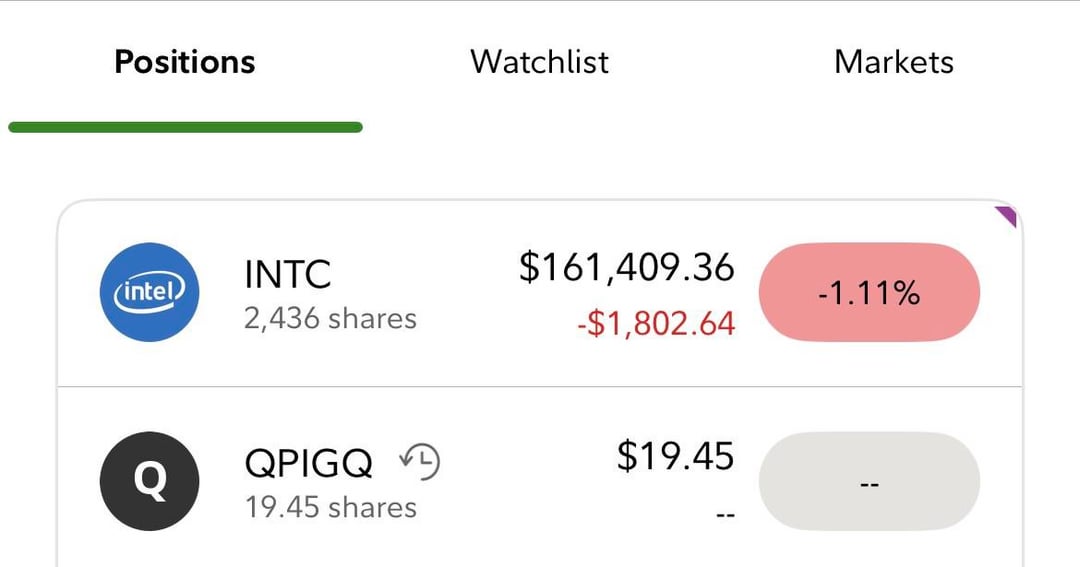This screenshot has height=567, width=1080.
Task: Click the clock history icon beside QPIGQ
Action: point(420,461)
